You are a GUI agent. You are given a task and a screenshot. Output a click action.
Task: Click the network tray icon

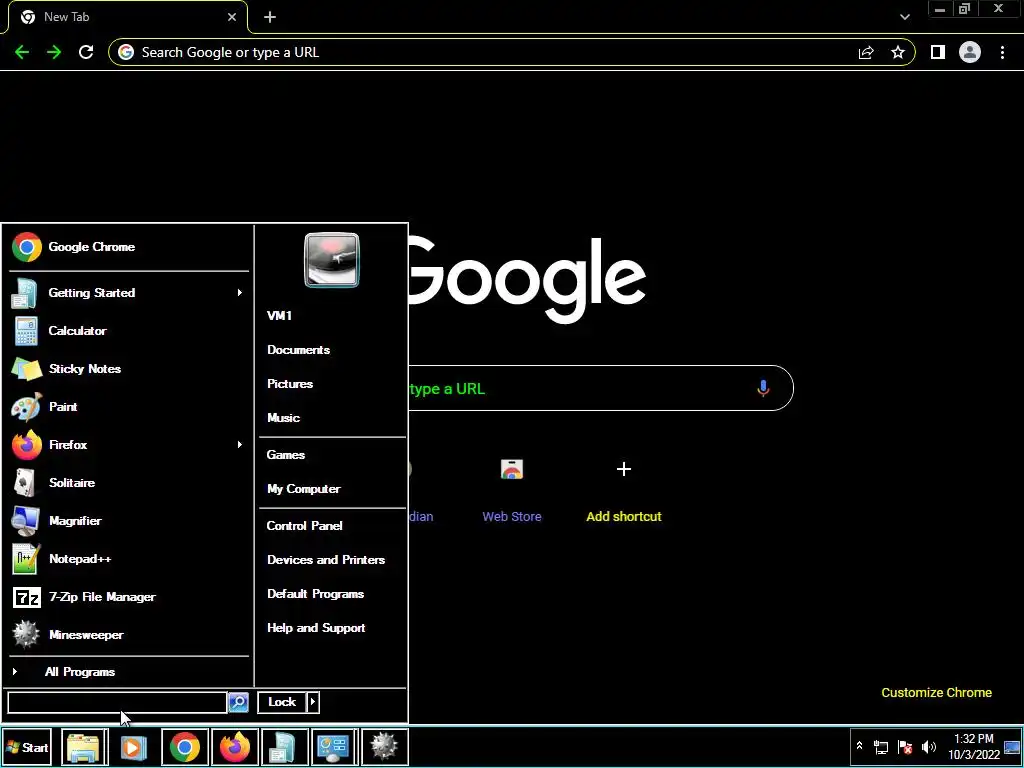[x=881, y=747]
